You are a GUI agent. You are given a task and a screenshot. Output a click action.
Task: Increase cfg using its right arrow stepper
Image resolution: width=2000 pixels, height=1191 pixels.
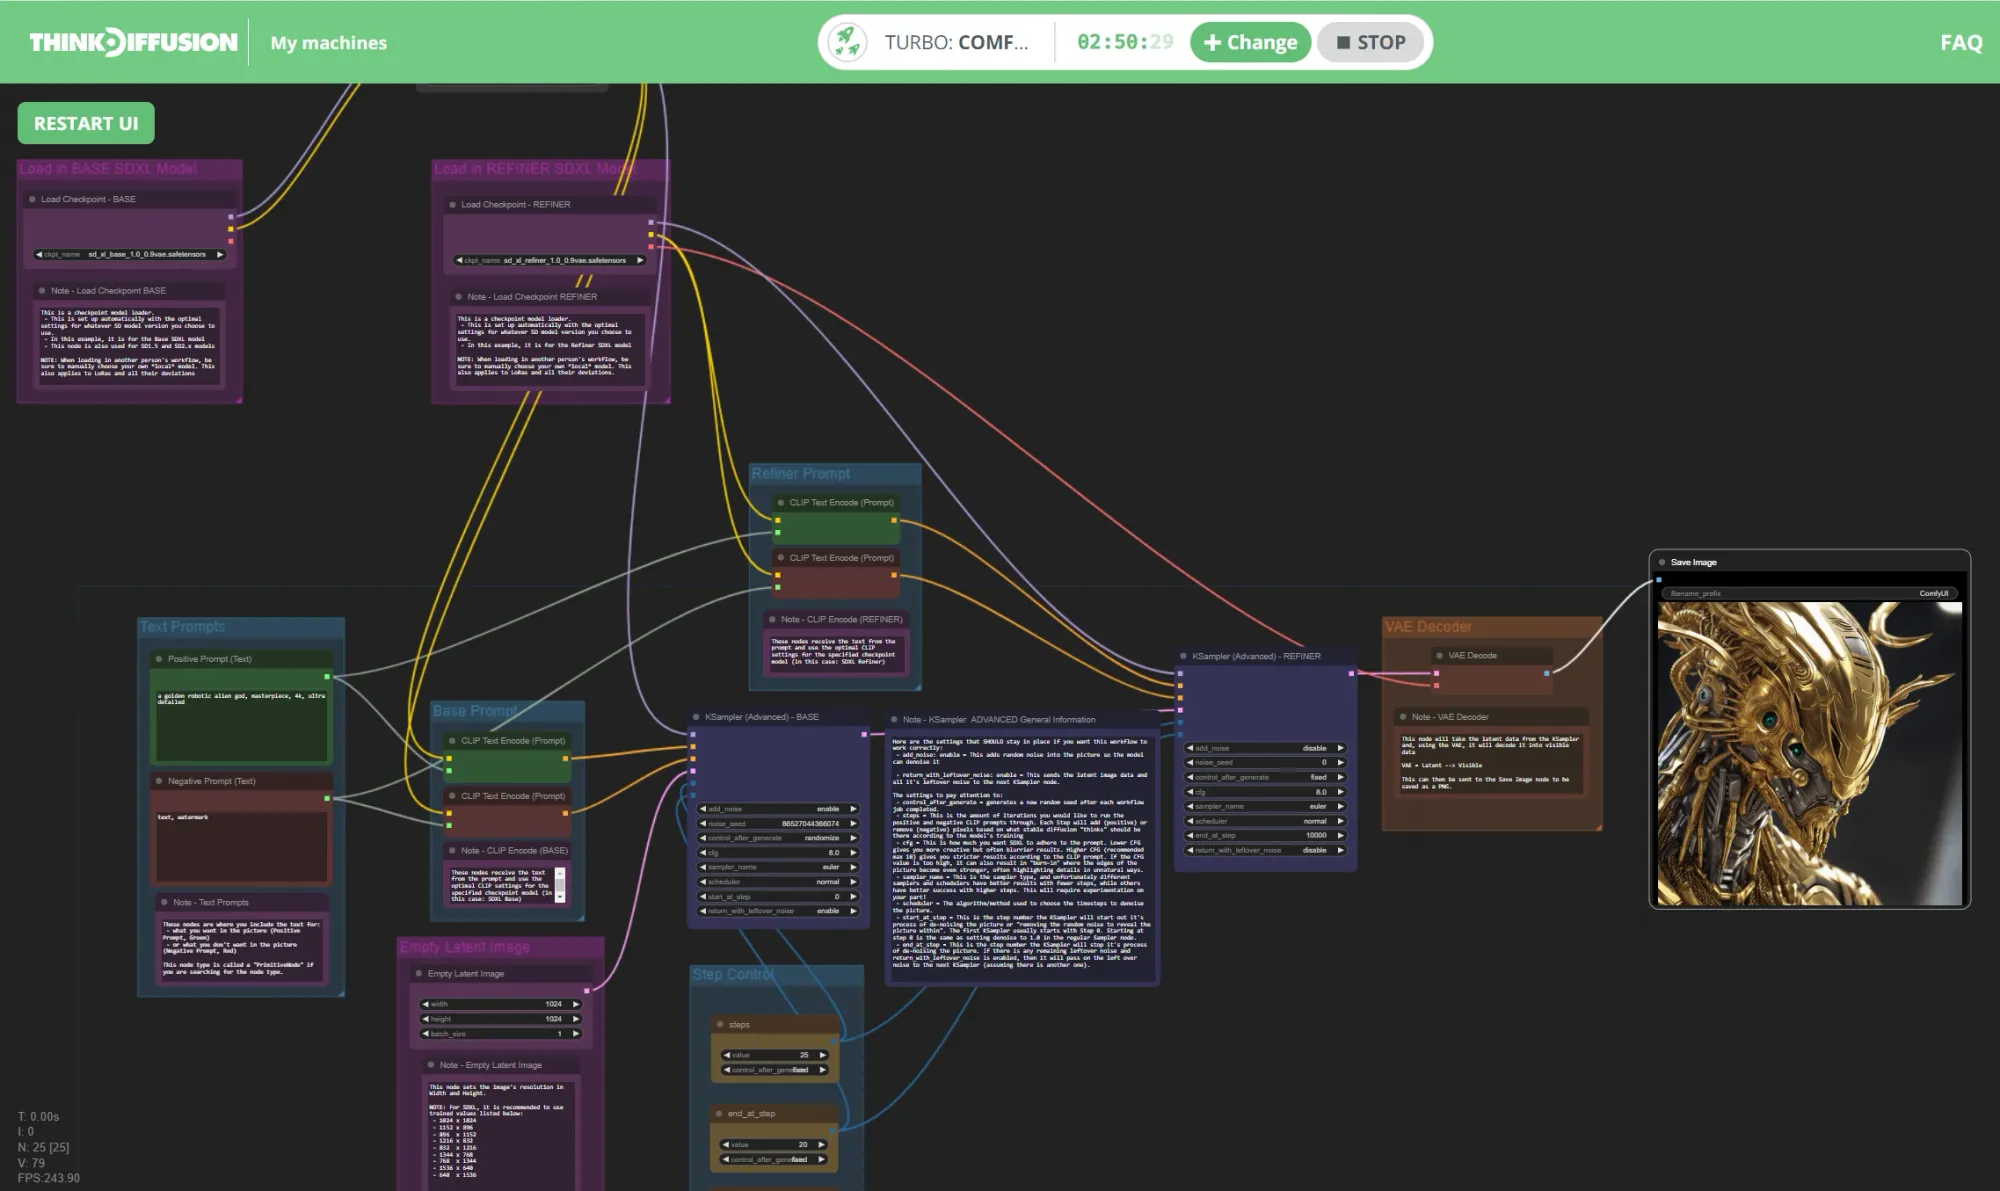[x=853, y=853]
